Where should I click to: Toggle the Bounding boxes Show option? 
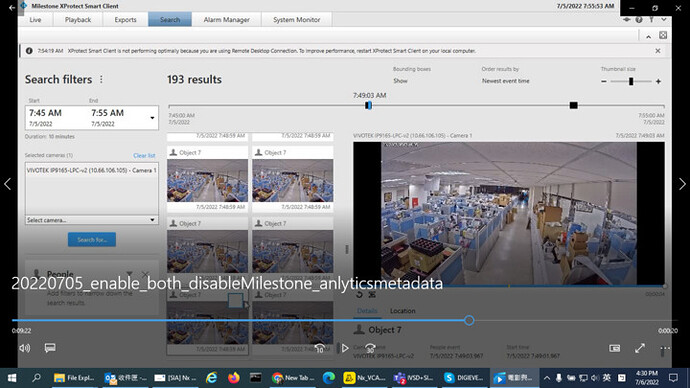click(x=400, y=81)
